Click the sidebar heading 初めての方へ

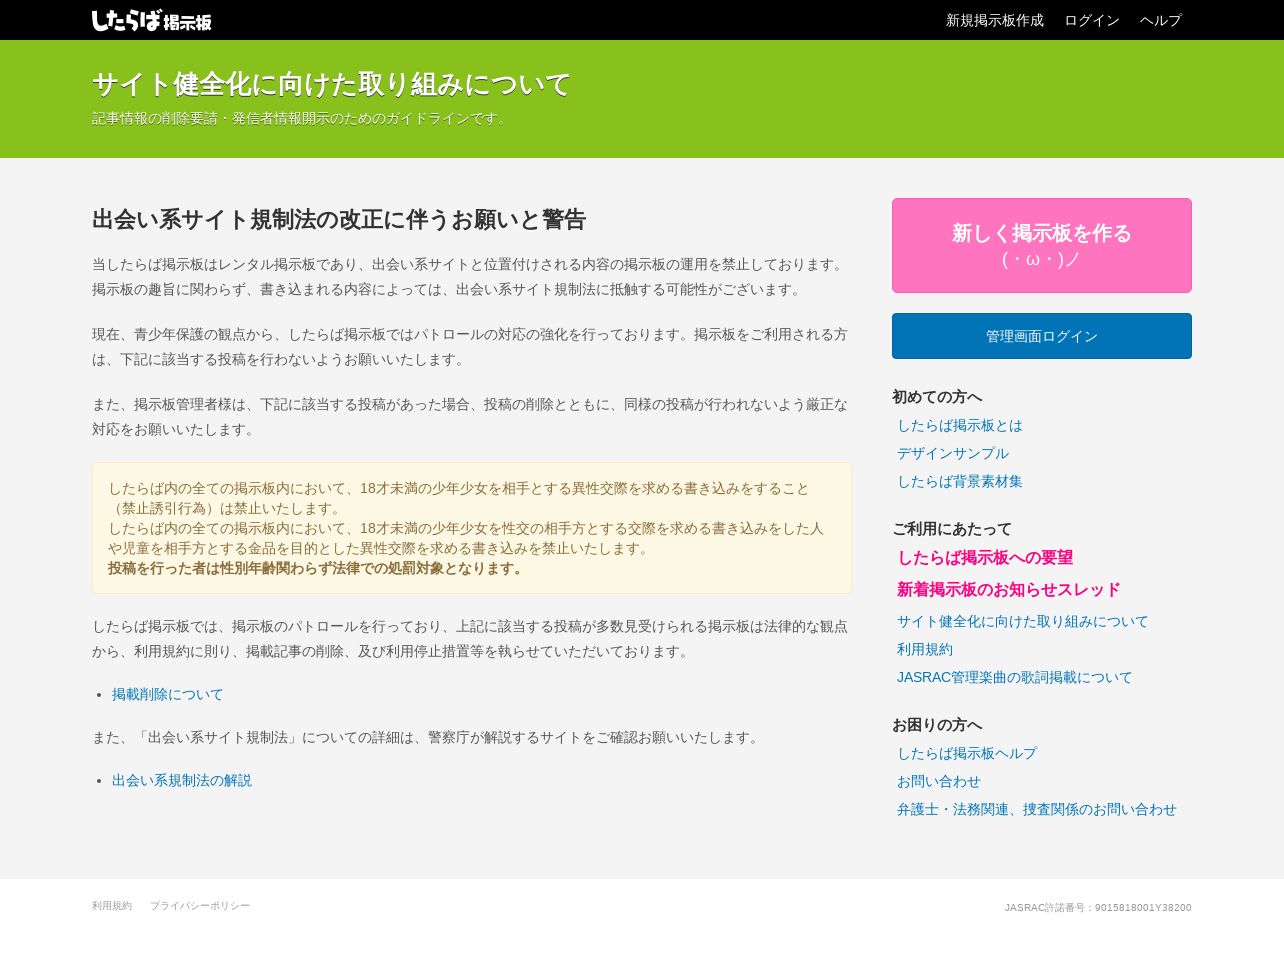937,397
